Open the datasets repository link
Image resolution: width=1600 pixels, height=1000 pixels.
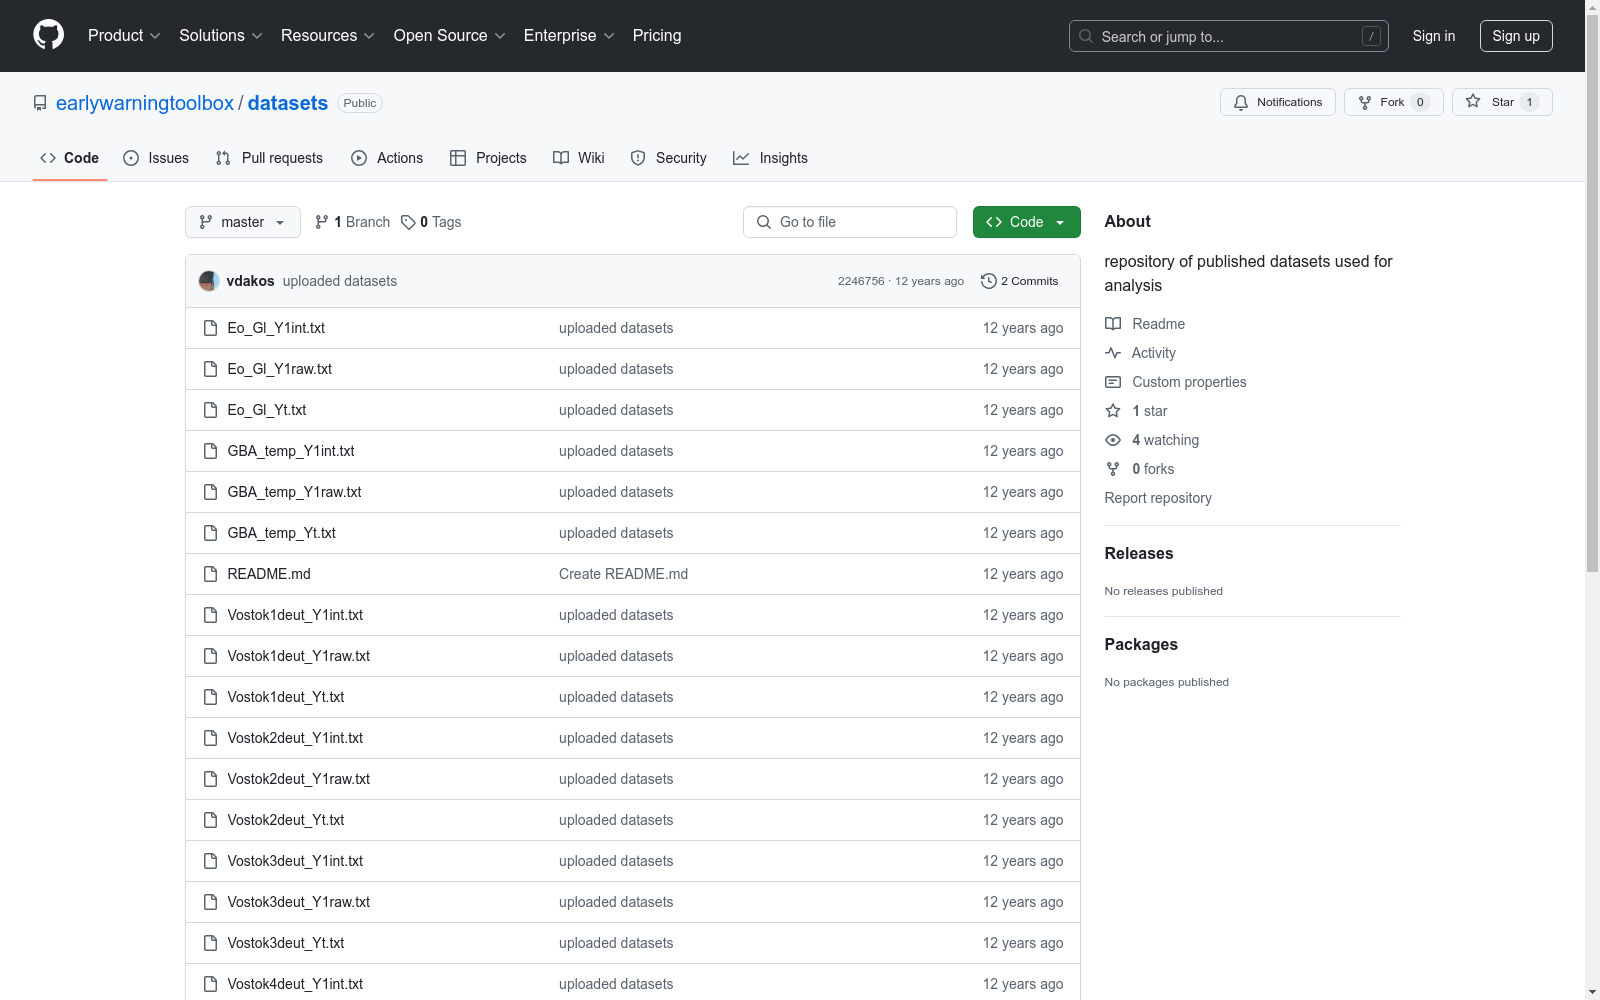pyautogui.click(x=288, y=103)
